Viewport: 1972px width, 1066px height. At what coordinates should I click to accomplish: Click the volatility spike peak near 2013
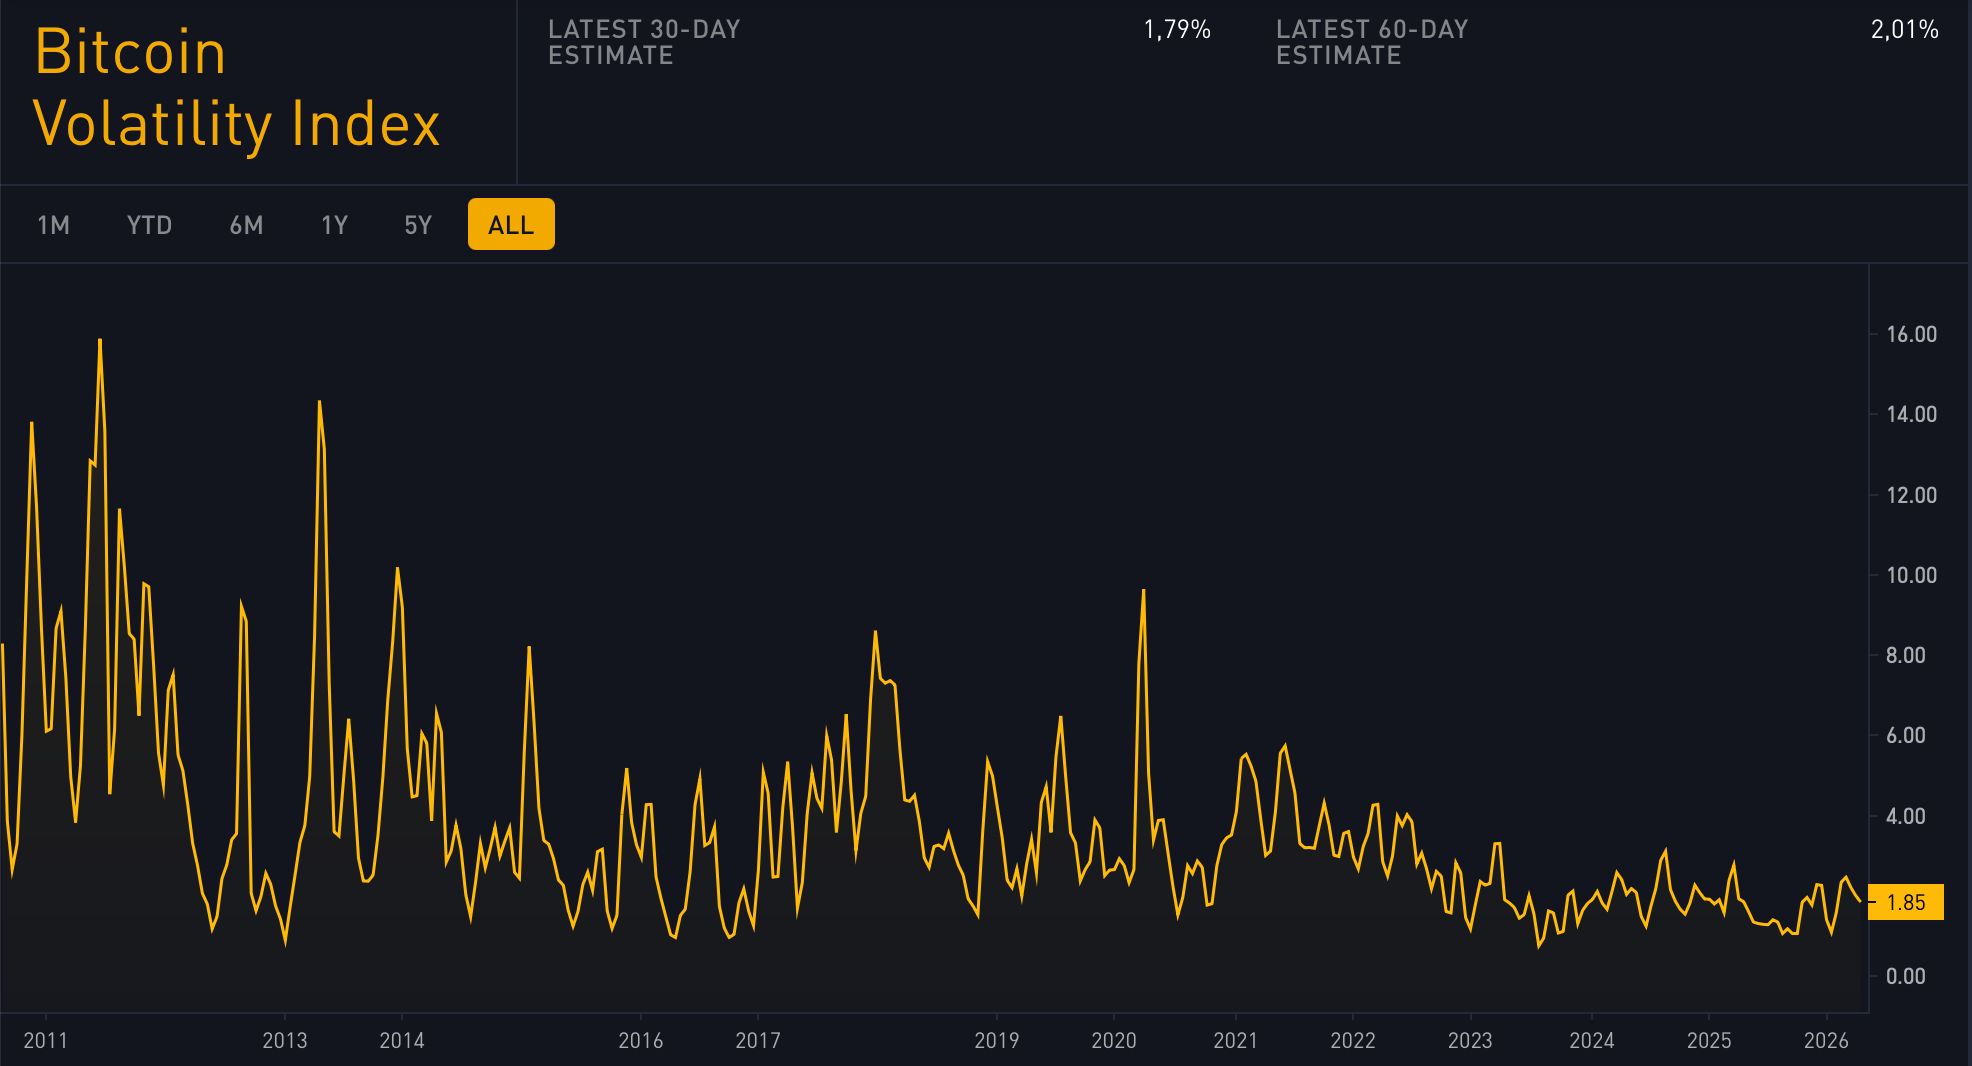[318, 402]
